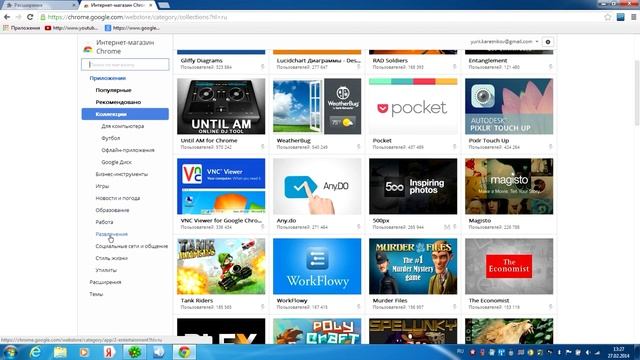This screenshot has width=640, height=360.
Task: Open the Spelunky game thumbnail
Action: pos(413,331)
